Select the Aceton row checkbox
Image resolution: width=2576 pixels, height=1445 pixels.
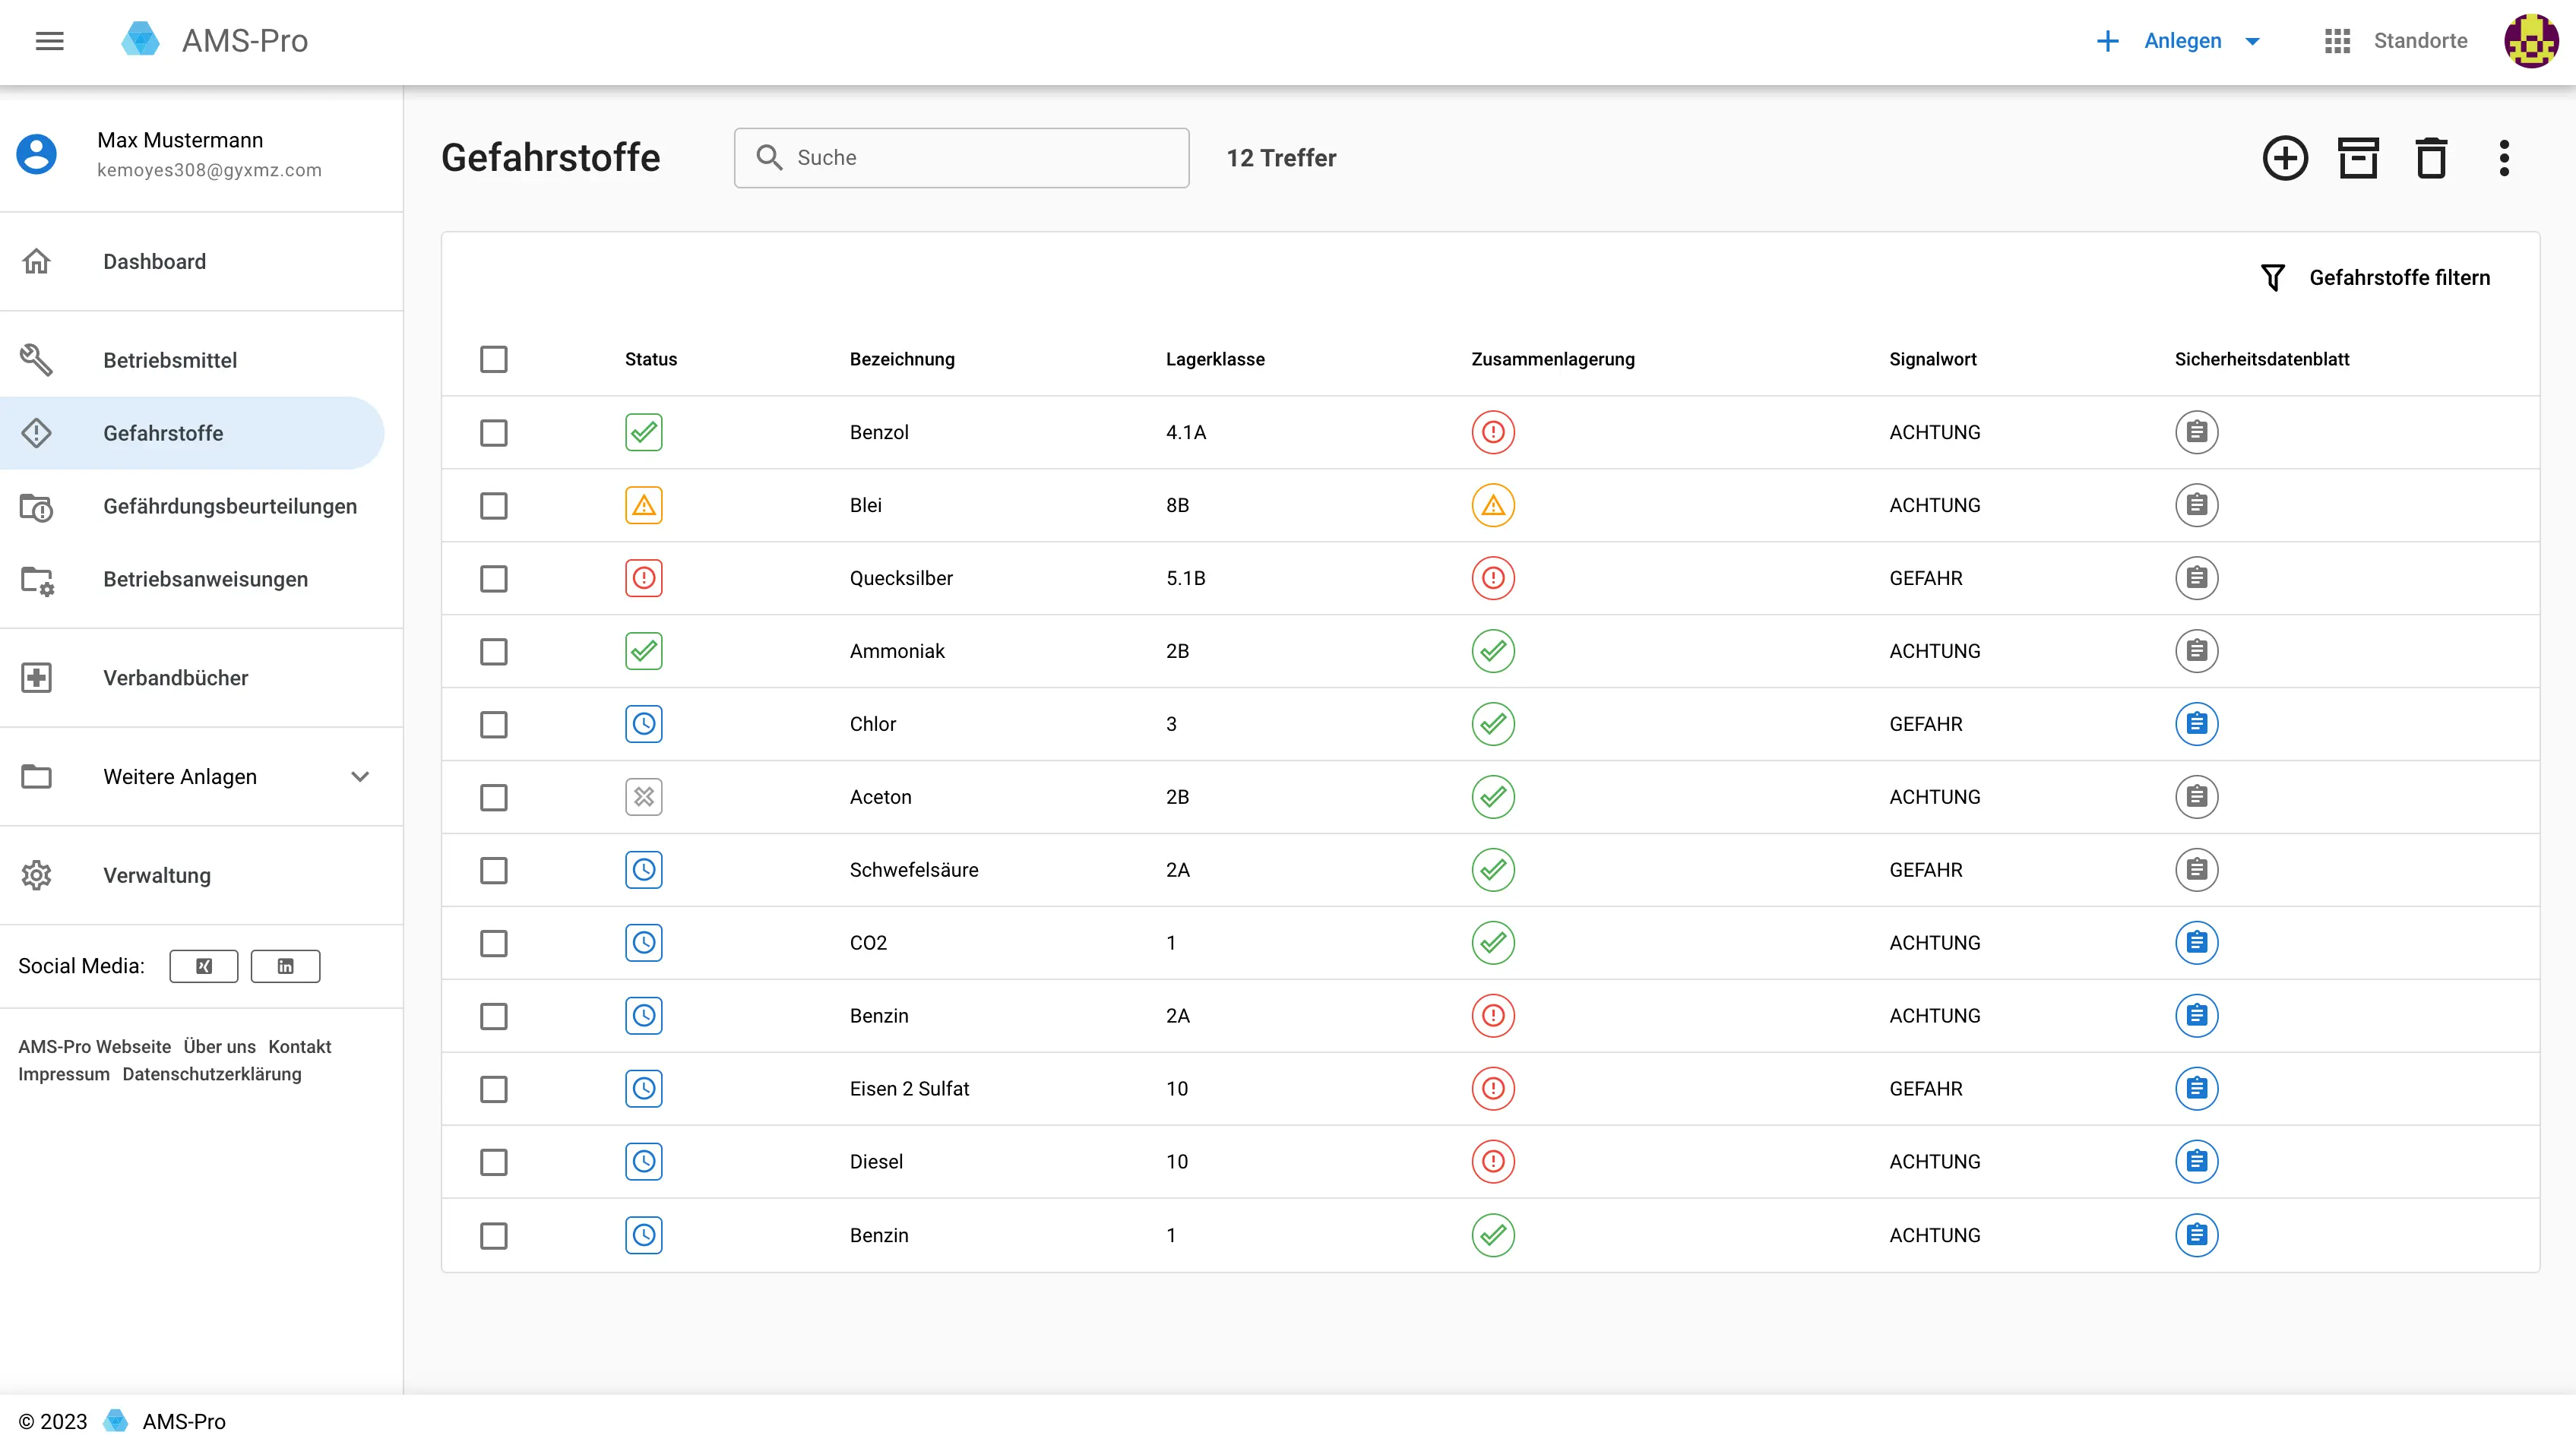pyautogui.click(x=493, y=797)
